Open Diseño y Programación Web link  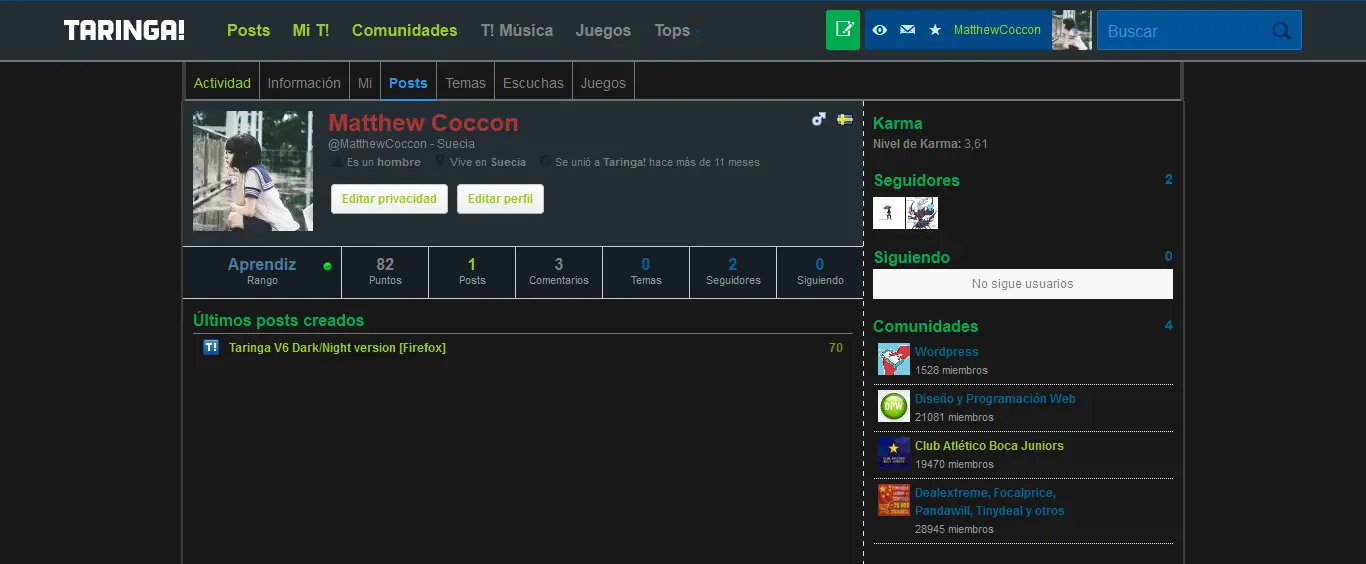[x=995, y=399]
